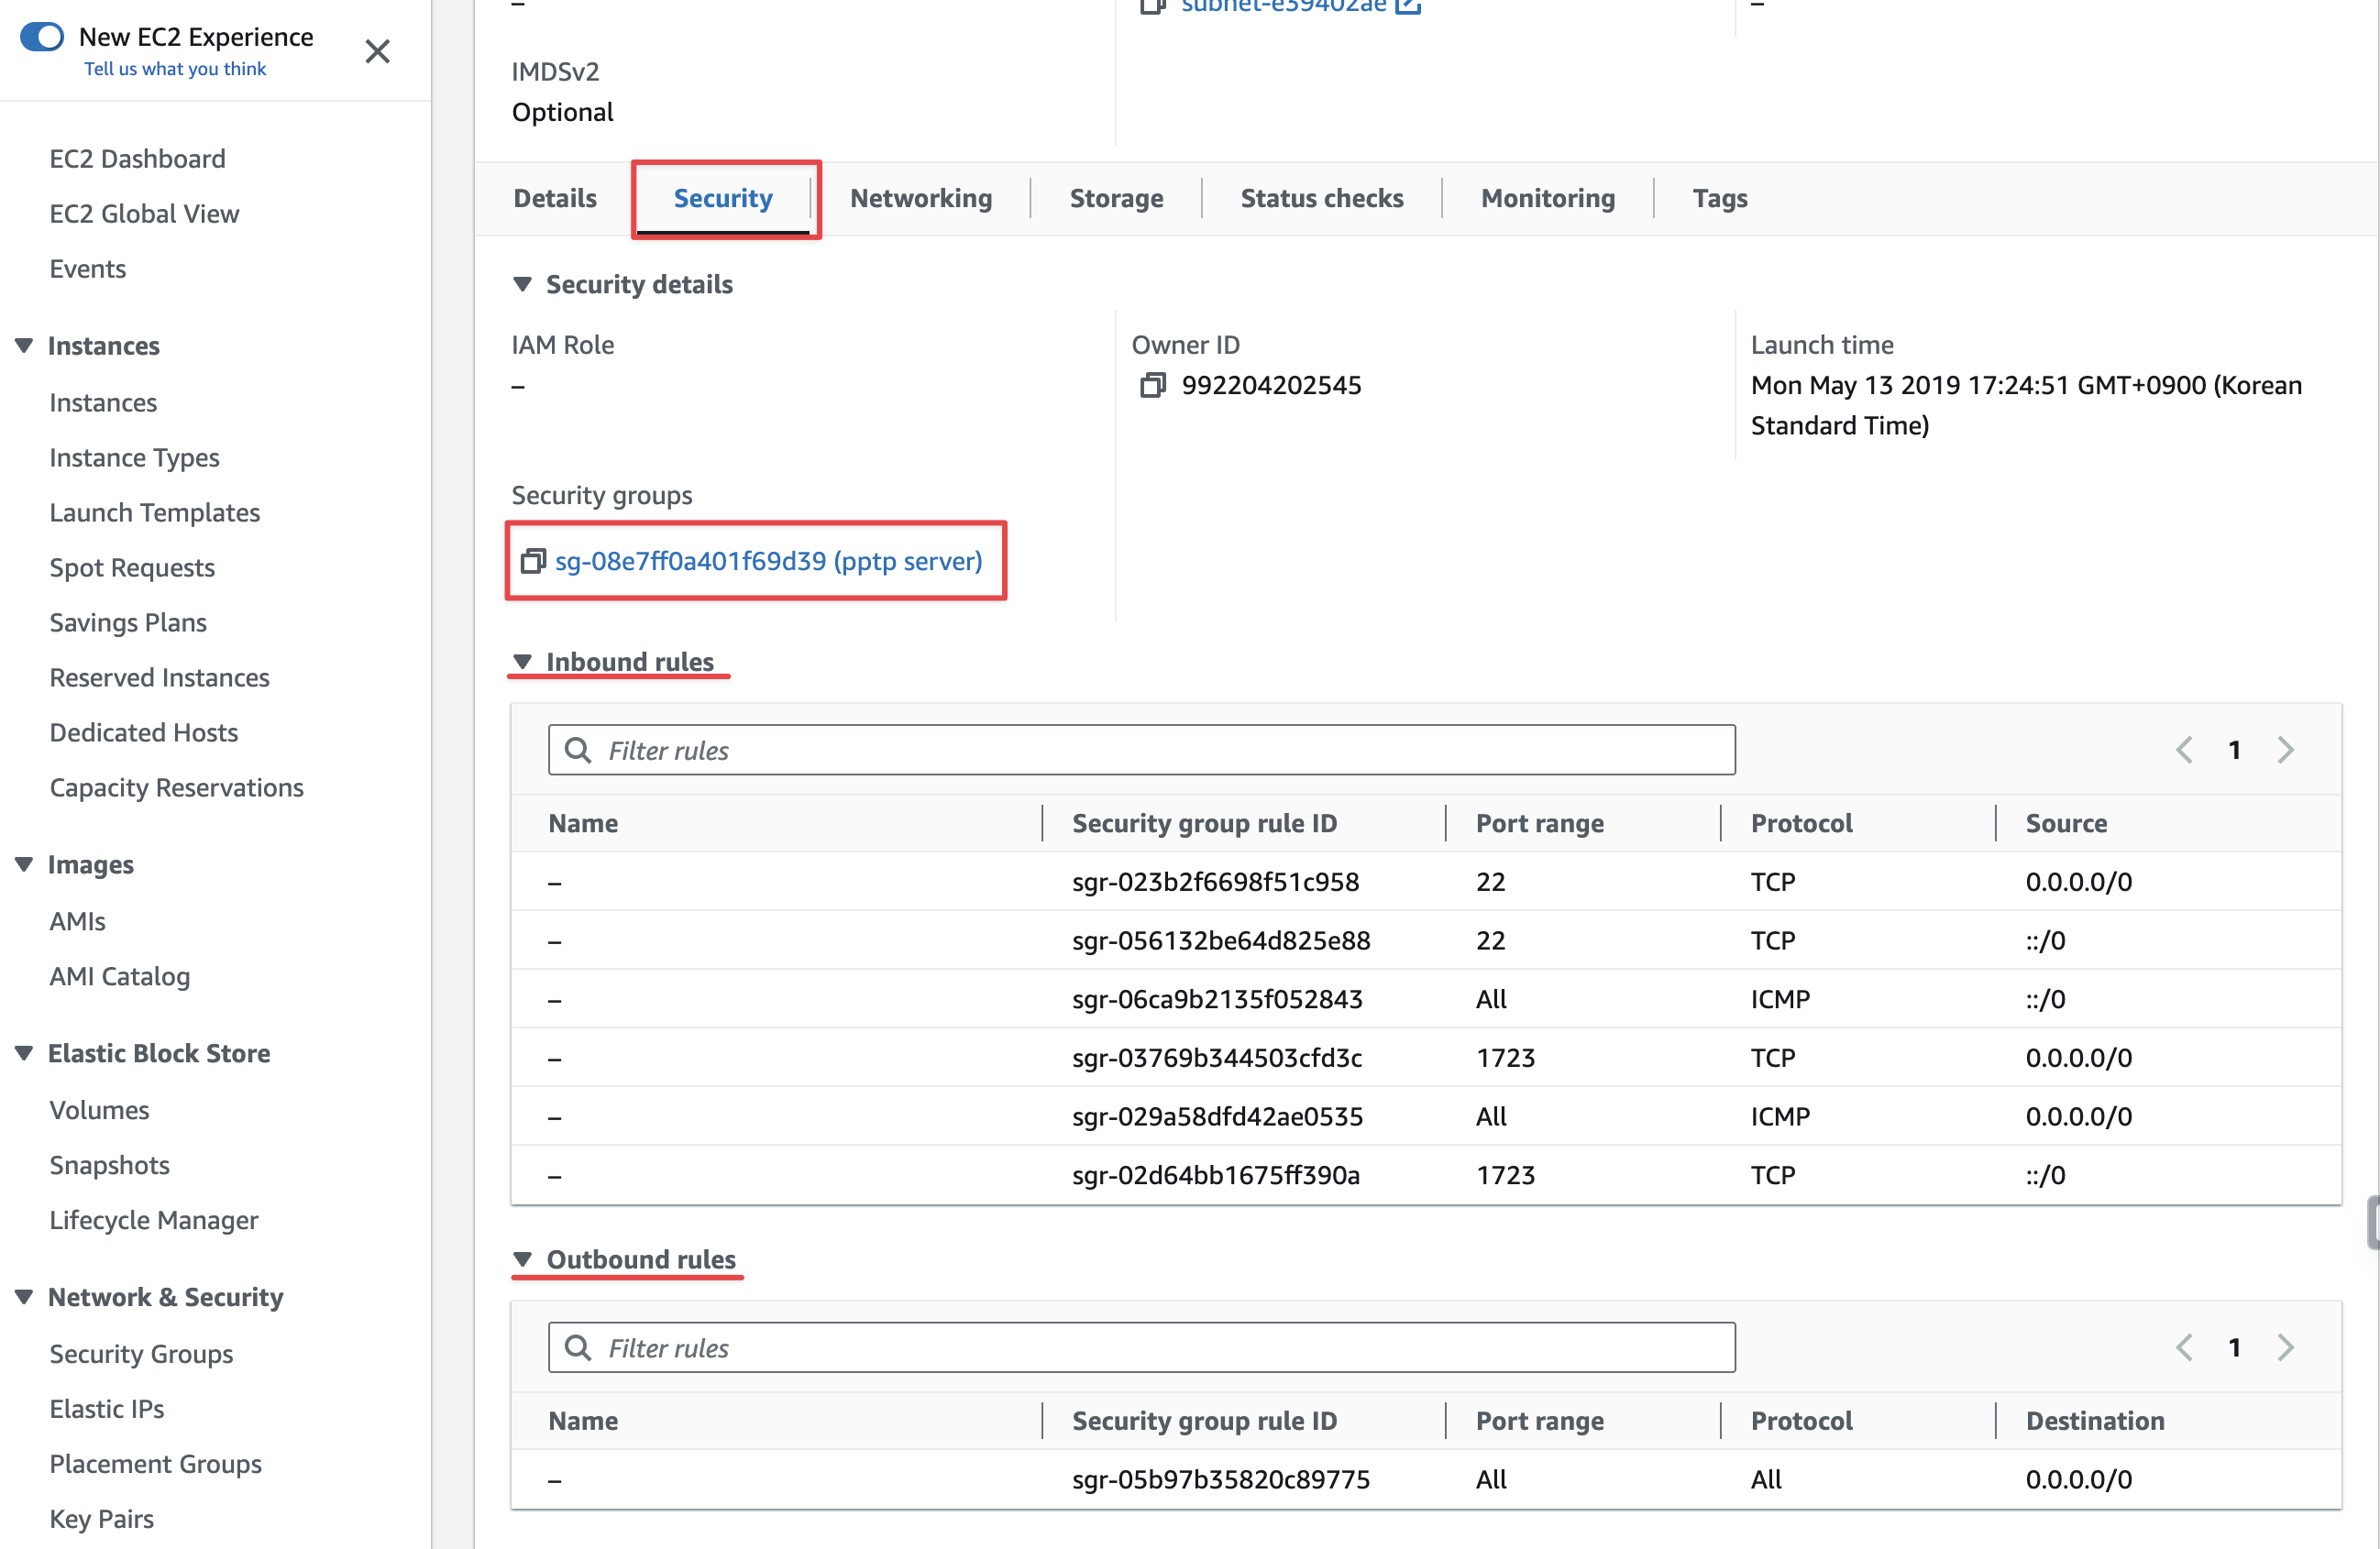Screen dimensions: 2380x1549
Task: Open Lifecycle Manager
Action: [x=154, y=1220]
